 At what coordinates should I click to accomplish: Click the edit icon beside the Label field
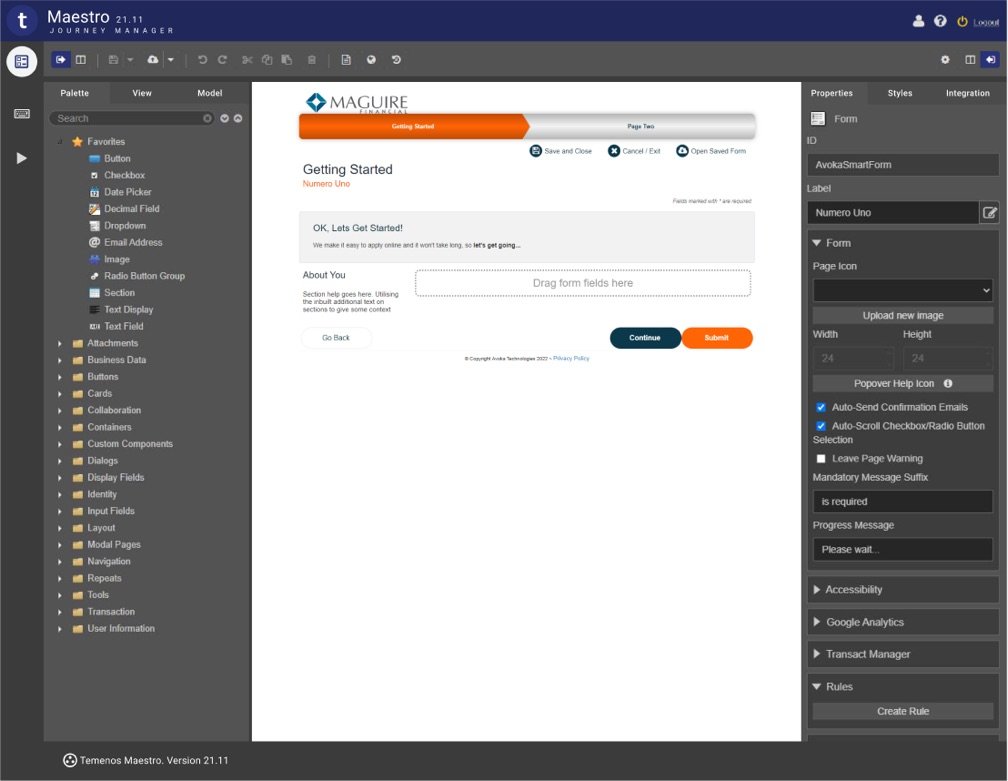[x=989, y=213]
